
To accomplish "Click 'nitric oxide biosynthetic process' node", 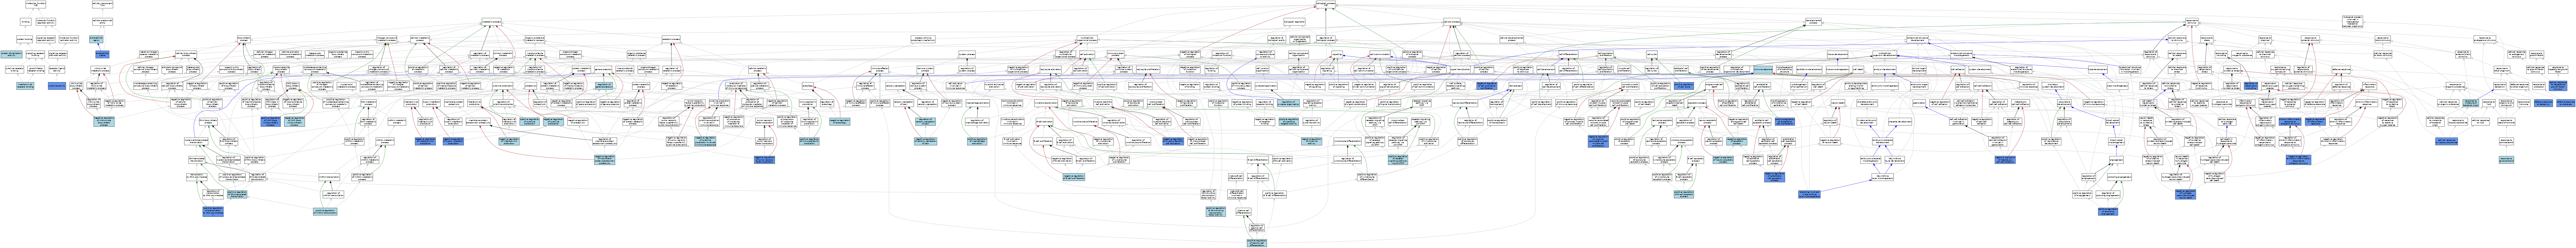I will pyautogui.click(x=76, y=86).
